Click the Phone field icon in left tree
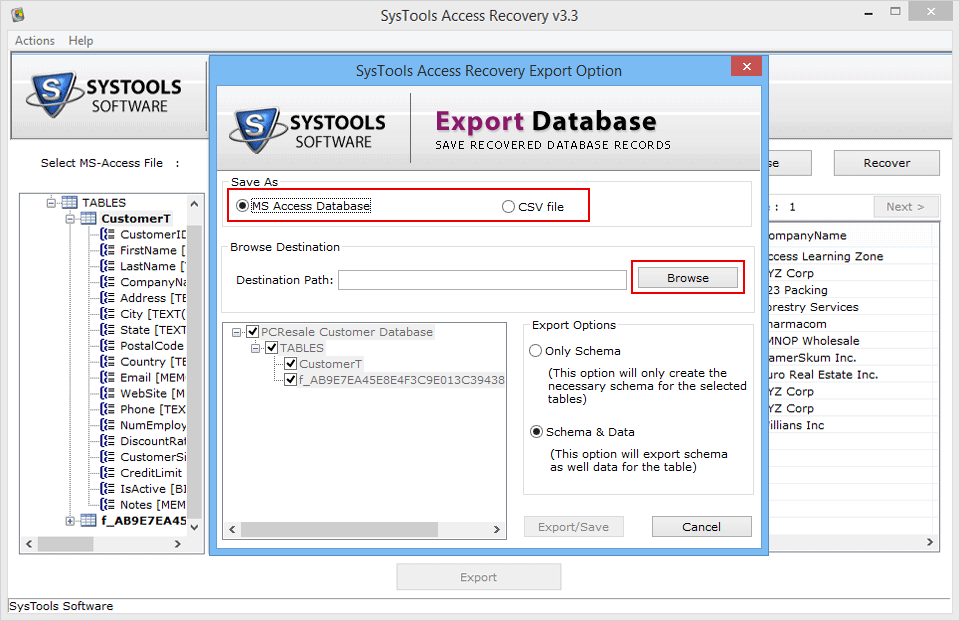 [x=107, y=409]
